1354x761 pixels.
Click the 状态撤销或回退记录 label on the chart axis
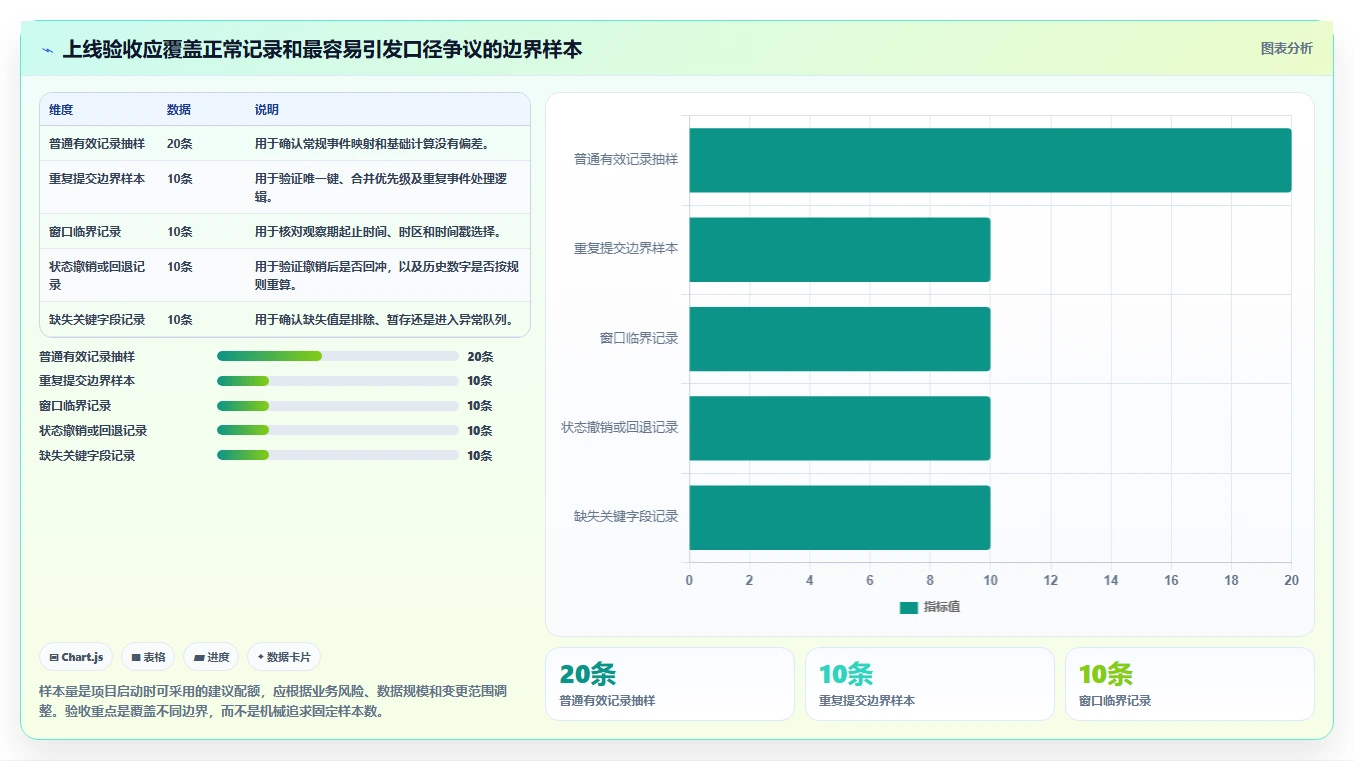[x=620, y=427]
